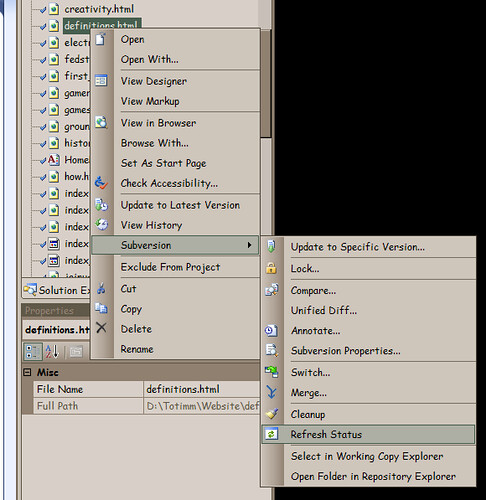Click the Switch icon in submenu
Image resolution: width=486 pixels, height=500 pixels.
point(271,372)
